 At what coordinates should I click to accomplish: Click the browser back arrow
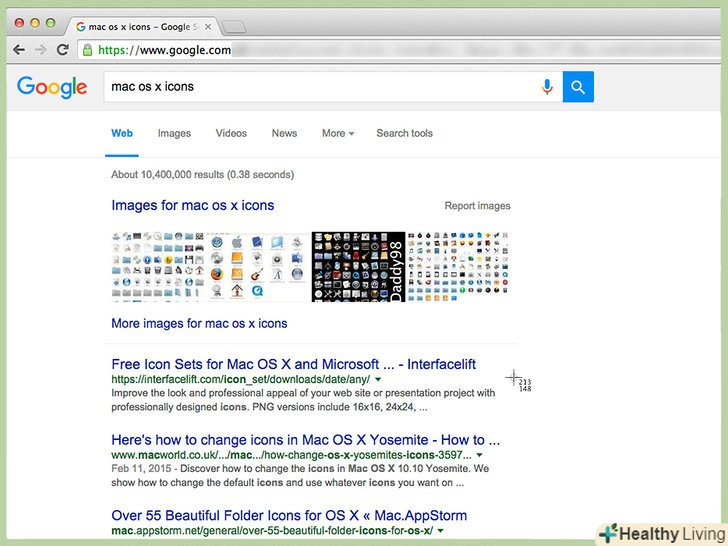pyautogui.click(x=19, y=50)
